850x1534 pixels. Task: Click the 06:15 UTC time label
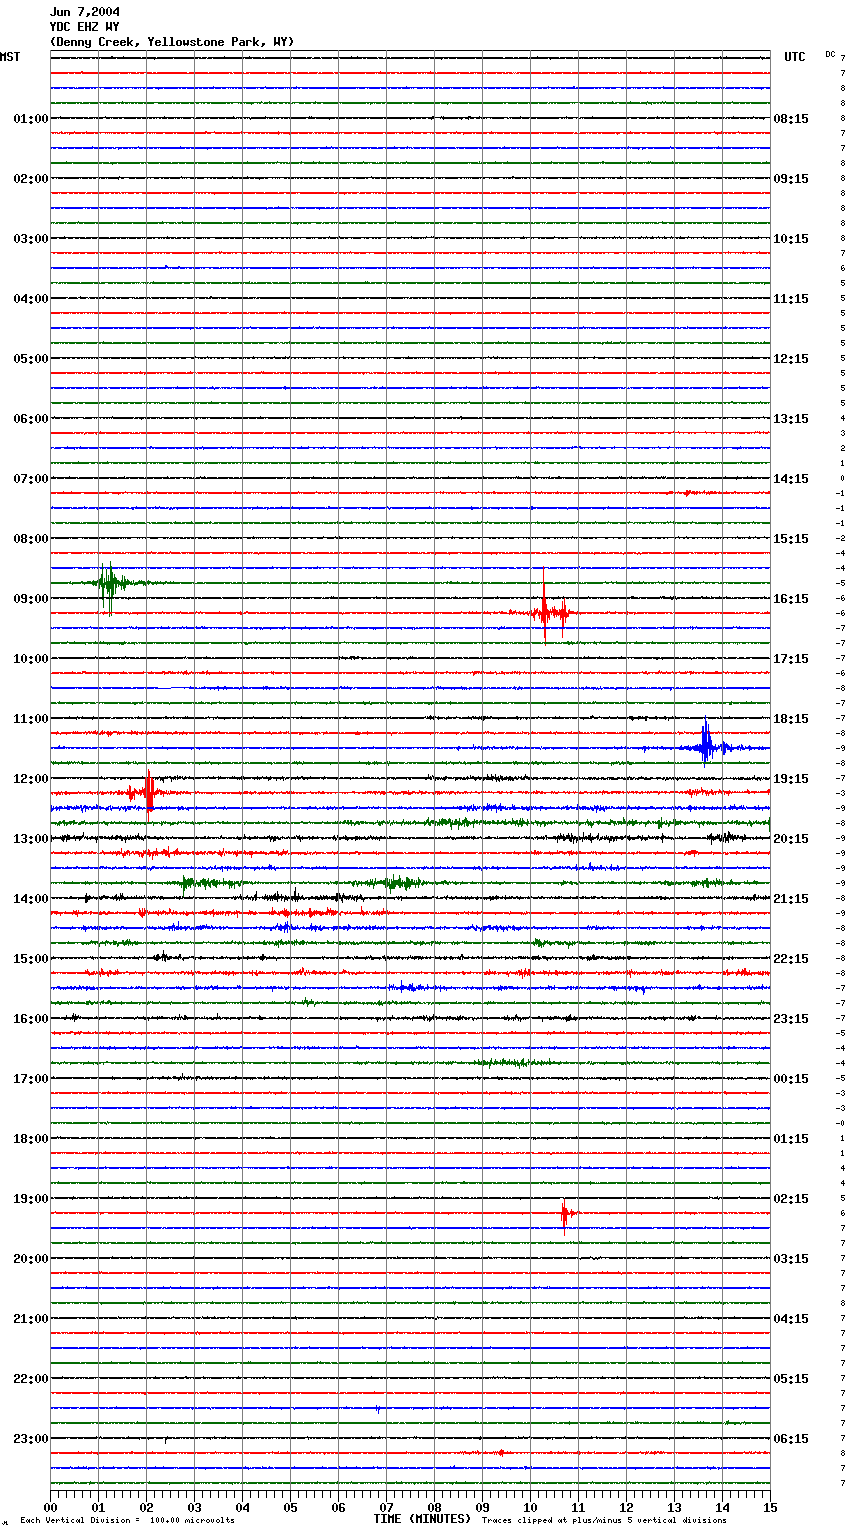791,1439
